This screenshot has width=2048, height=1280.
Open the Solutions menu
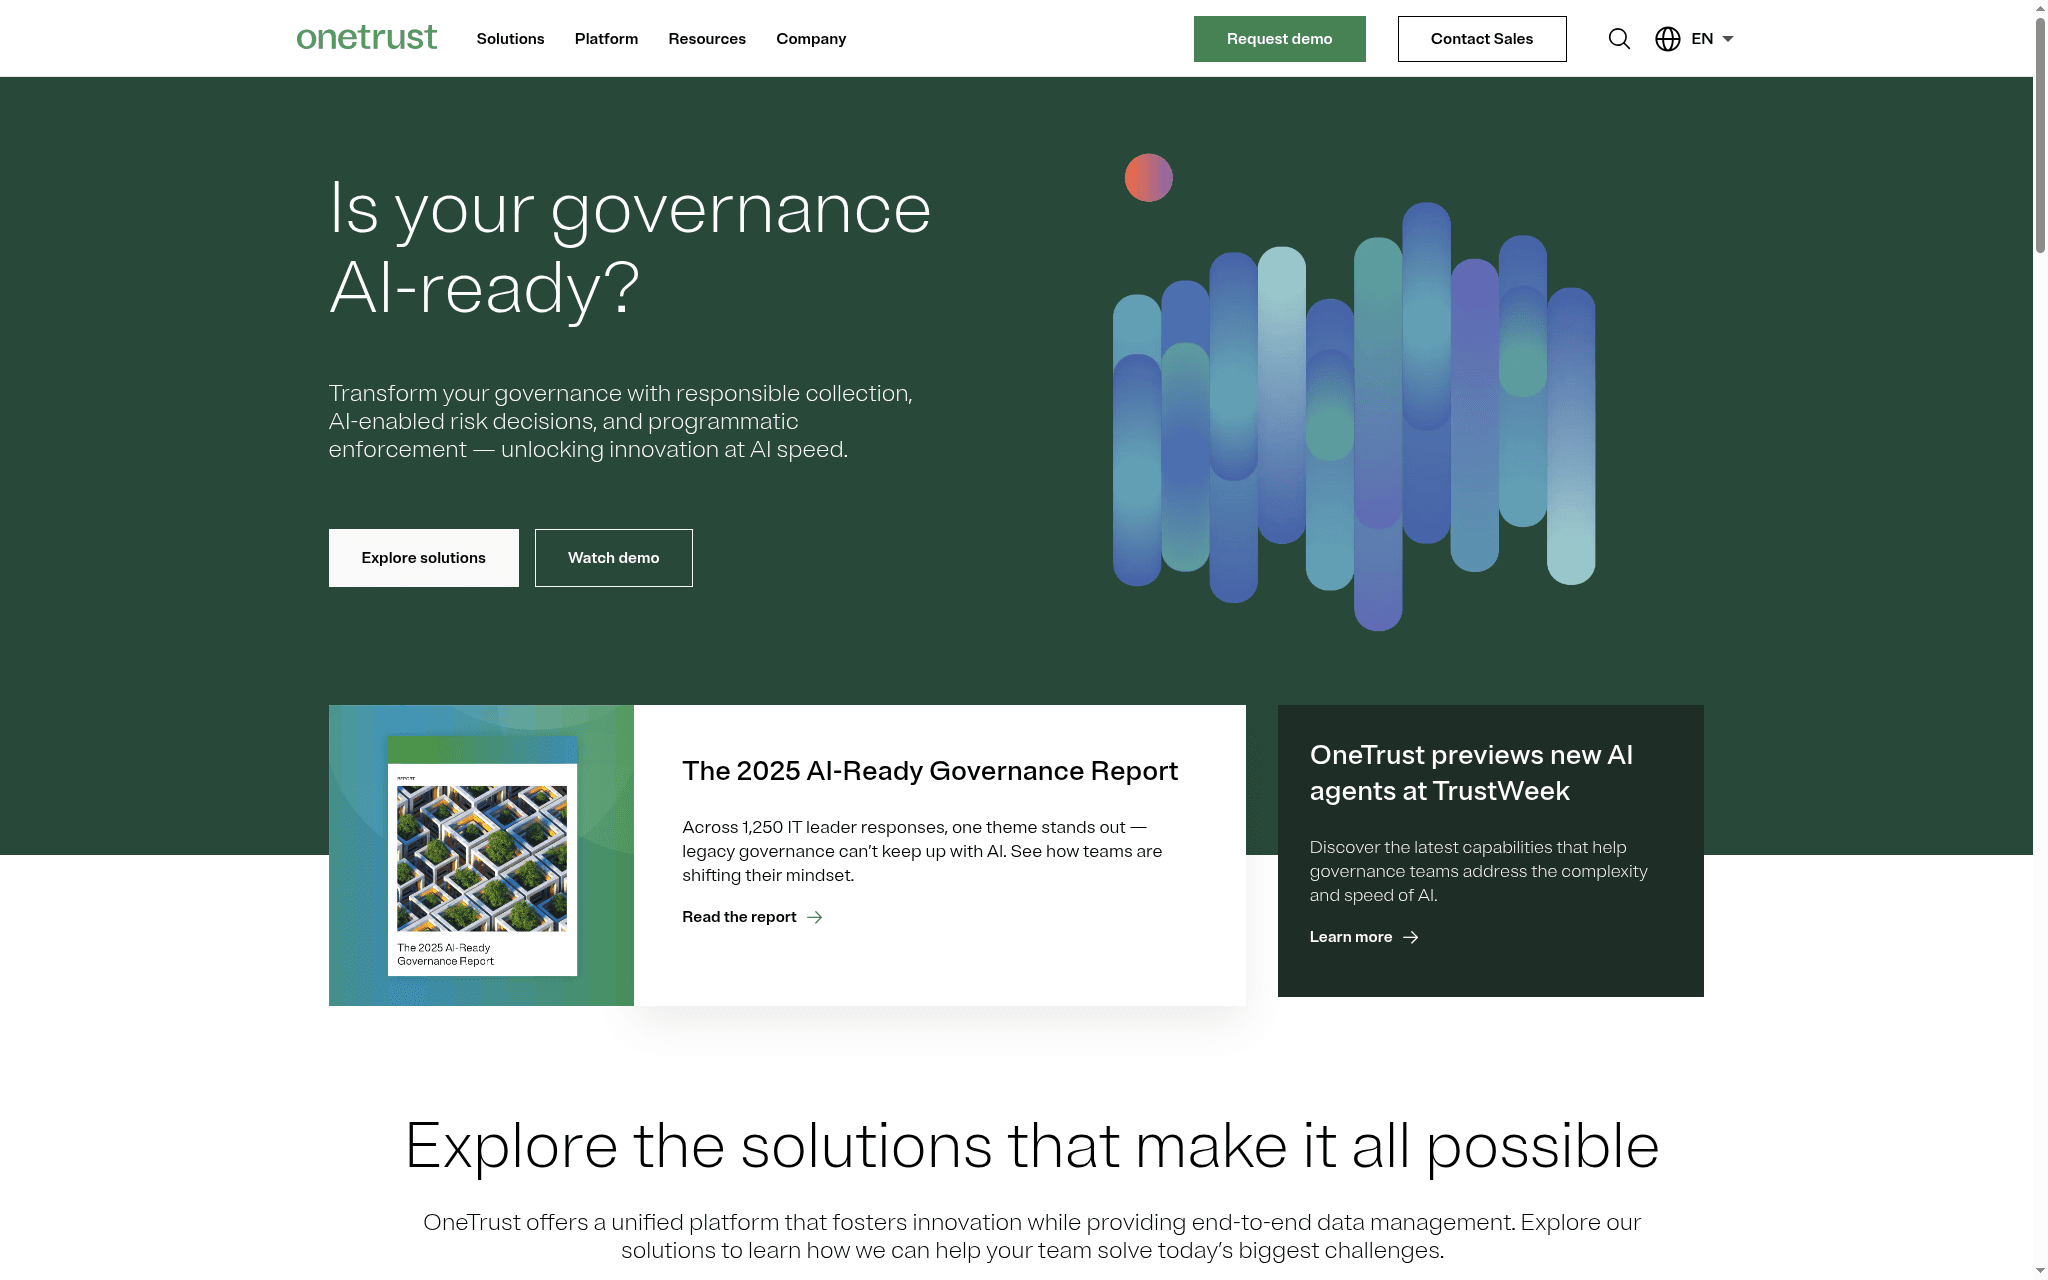(x=510, y=39)
